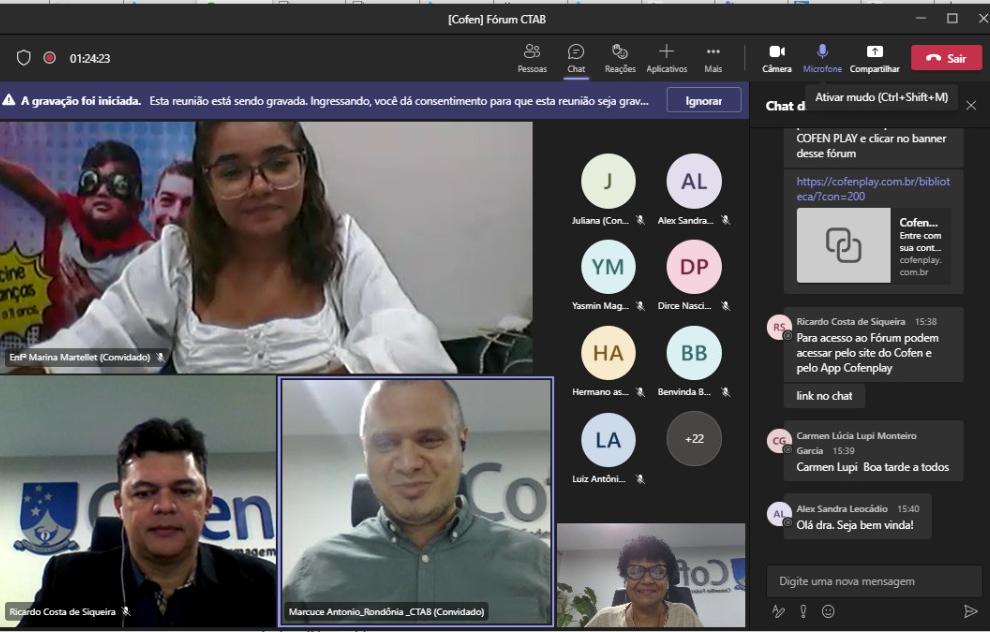Viewport: 990px width, 632px height.
Task: Click the send message arrow icon
Action: [x=969, y=611]
